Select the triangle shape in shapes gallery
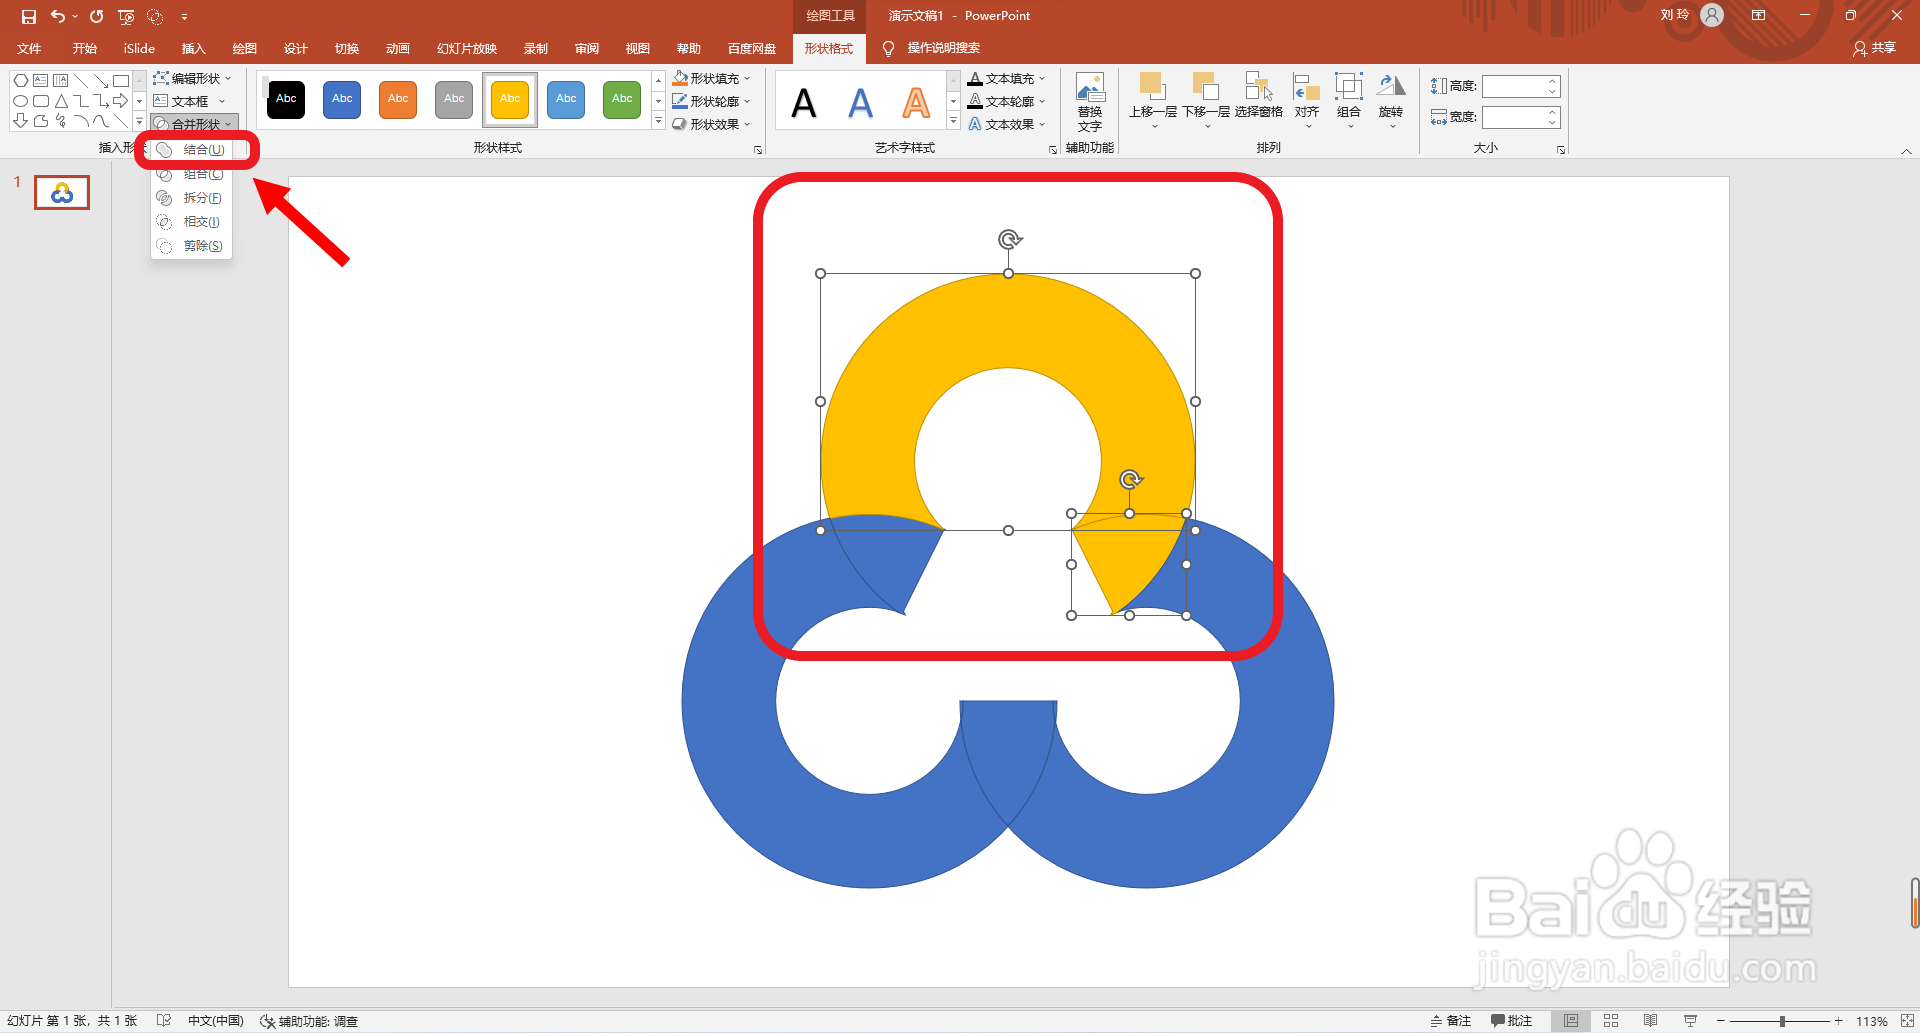This screenshot has height=1033, width=1920. click(x=61, y=101)
